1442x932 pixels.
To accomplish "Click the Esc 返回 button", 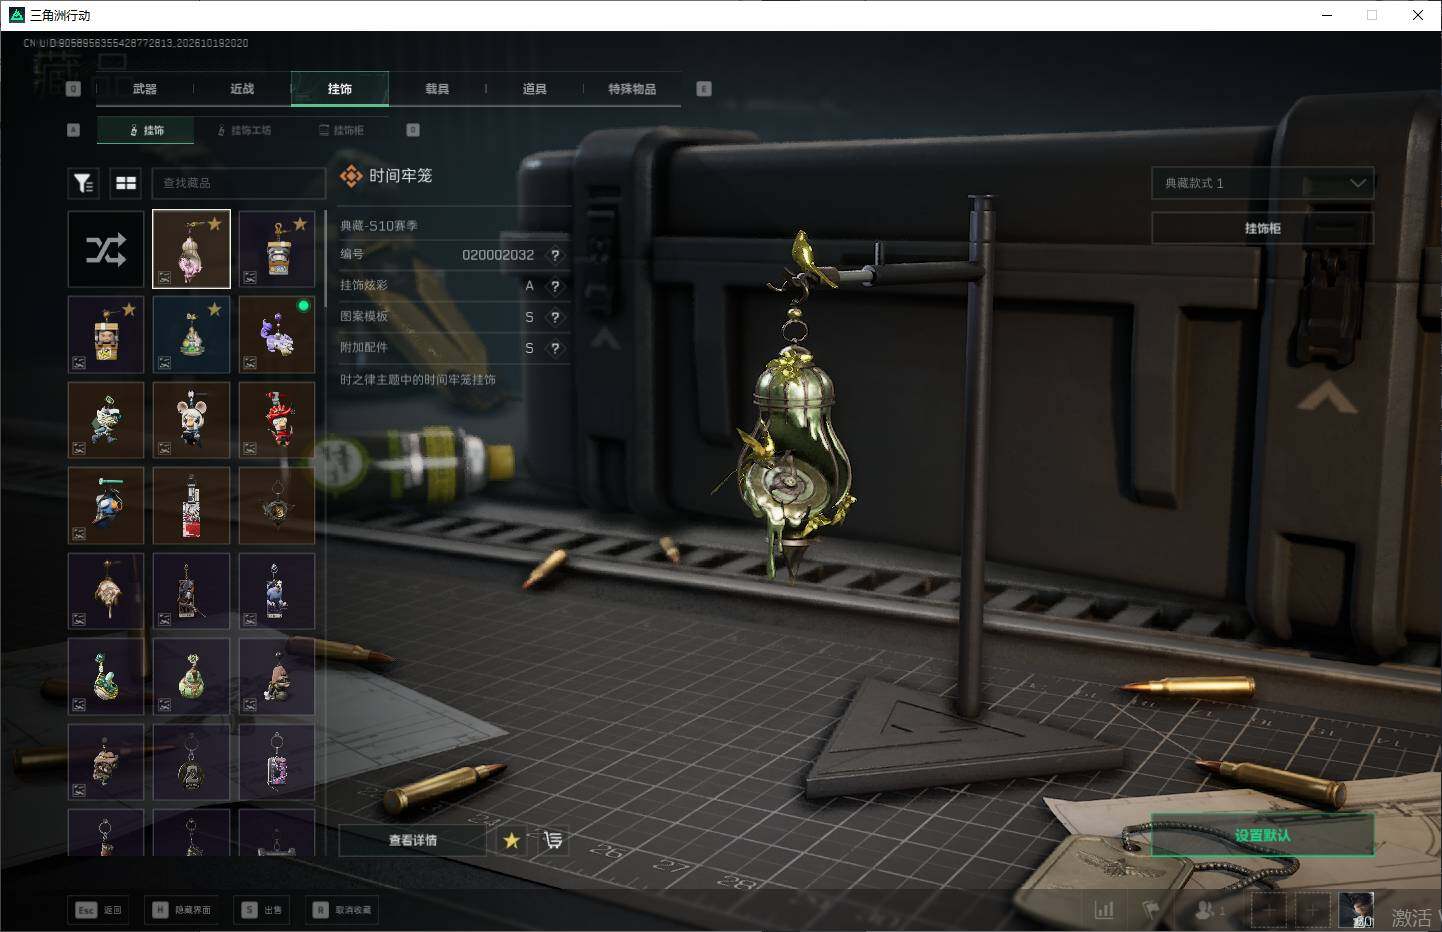I will (99, 910).
